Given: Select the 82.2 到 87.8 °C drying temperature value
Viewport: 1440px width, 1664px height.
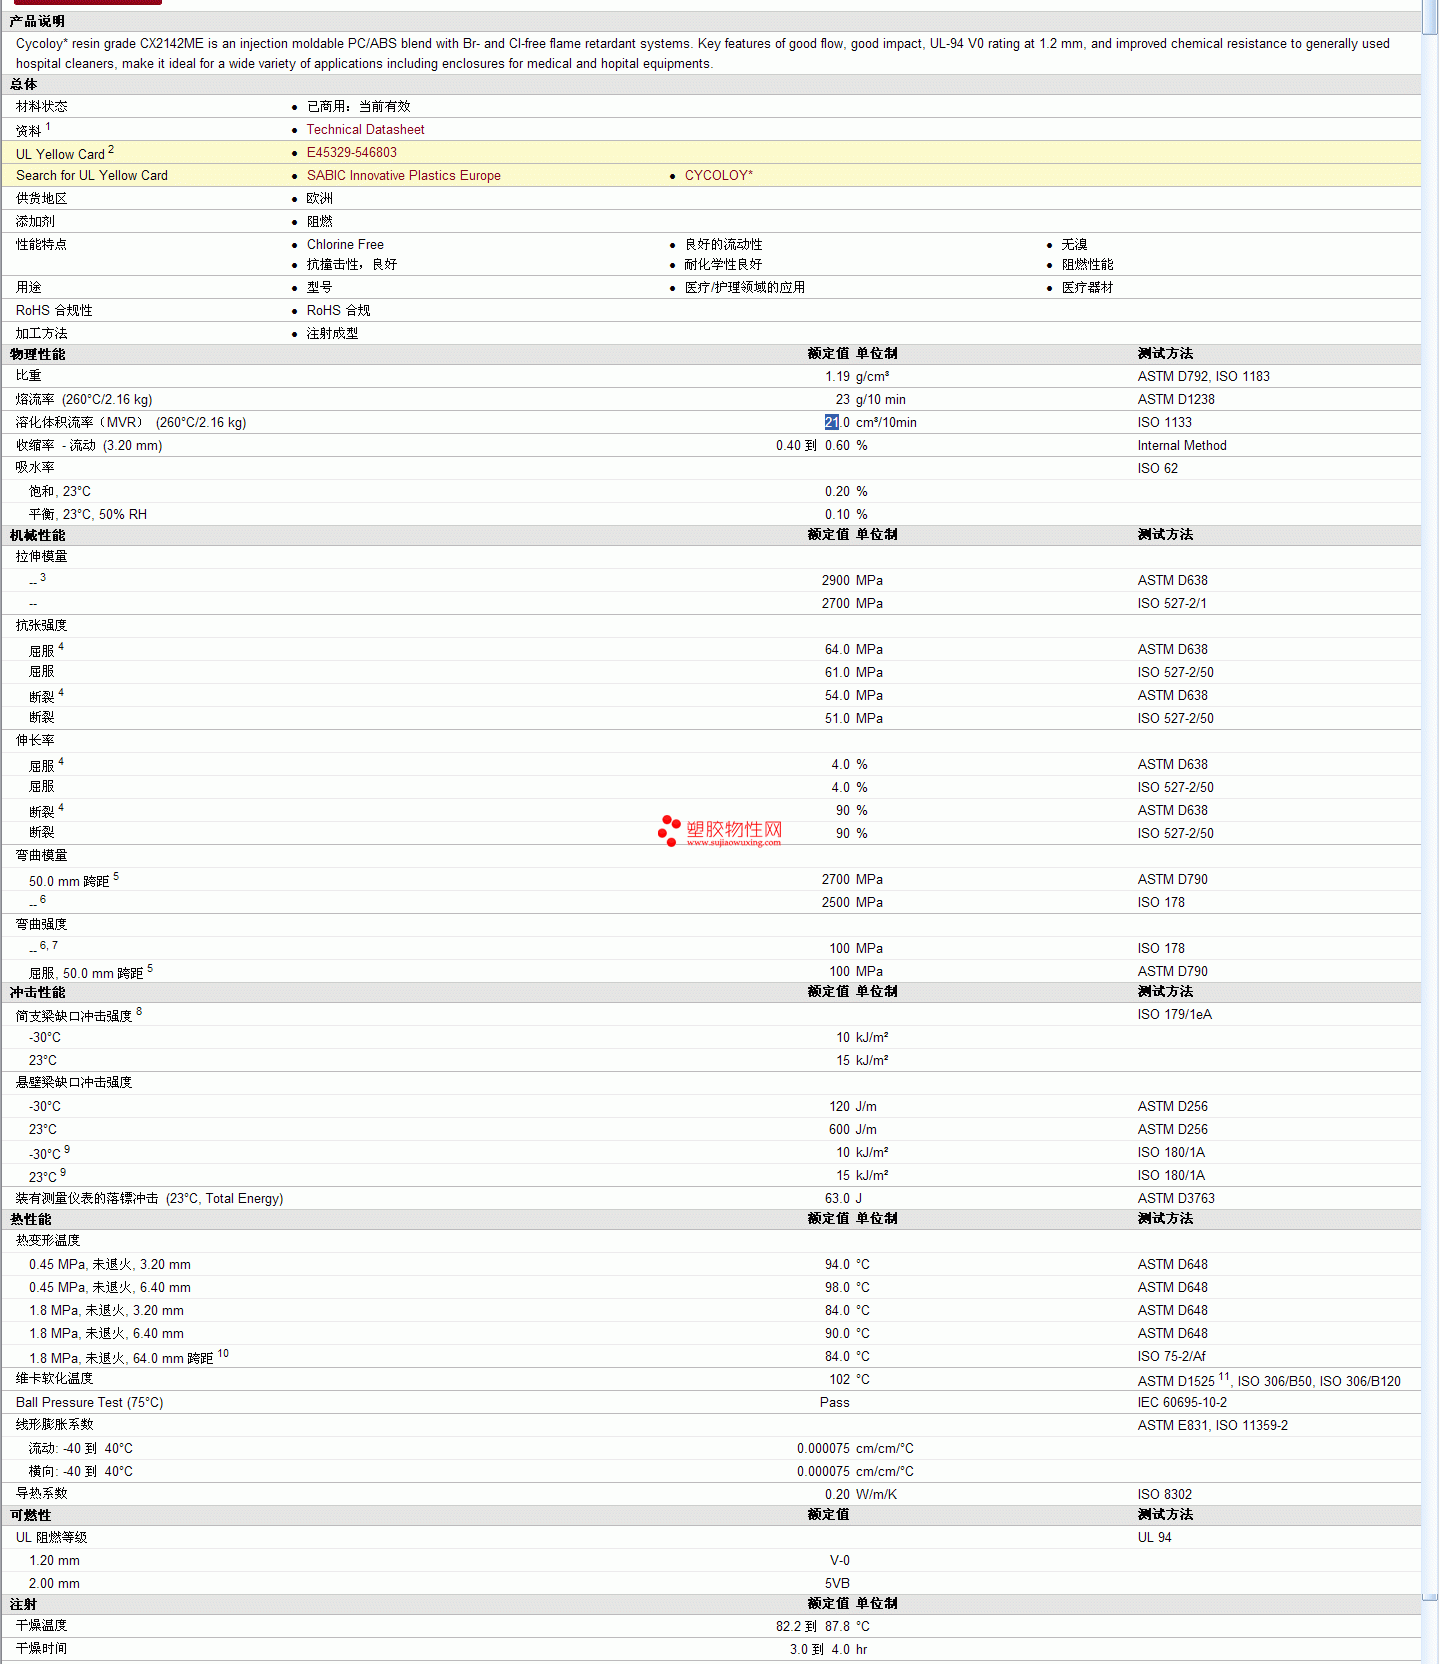Looking at the screenshot, I should (x=823, y=1626).
